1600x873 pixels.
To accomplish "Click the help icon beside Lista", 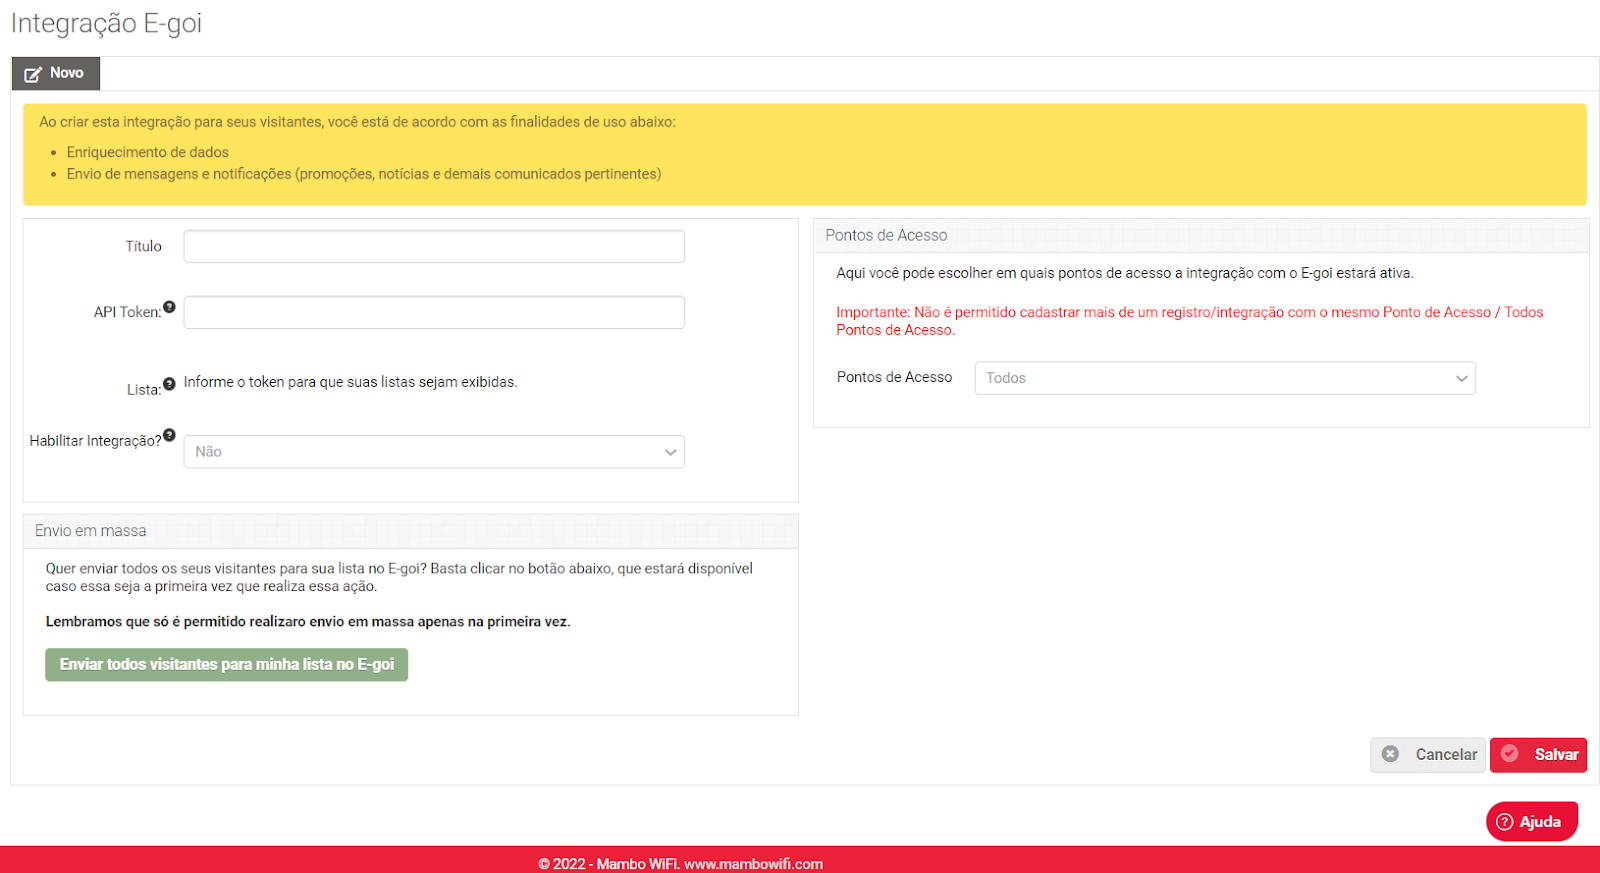I will 169,384.
